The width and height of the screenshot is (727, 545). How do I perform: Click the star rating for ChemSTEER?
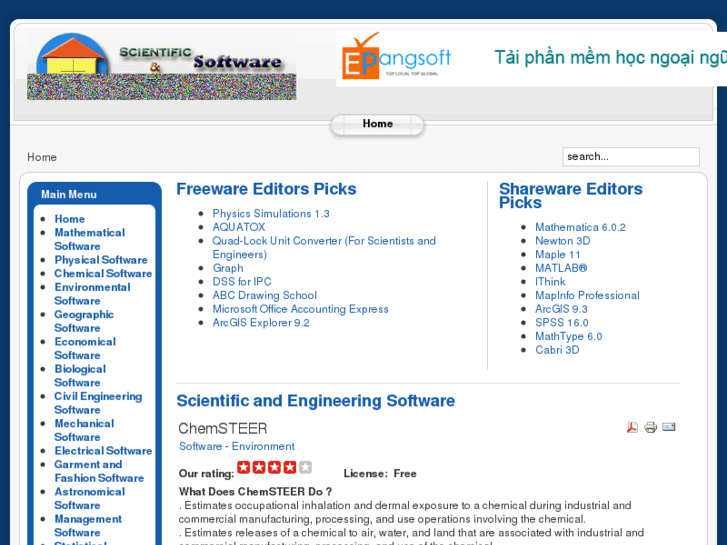(274, 468)
